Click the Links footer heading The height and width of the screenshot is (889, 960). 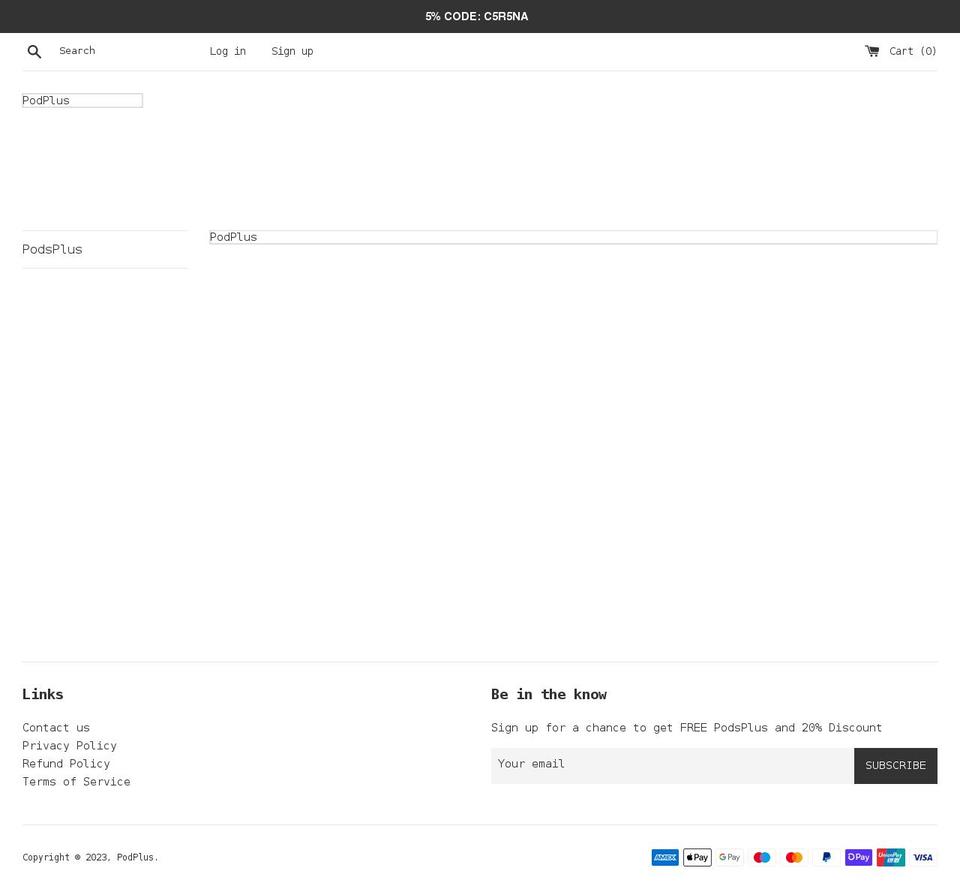click(43, 694)
